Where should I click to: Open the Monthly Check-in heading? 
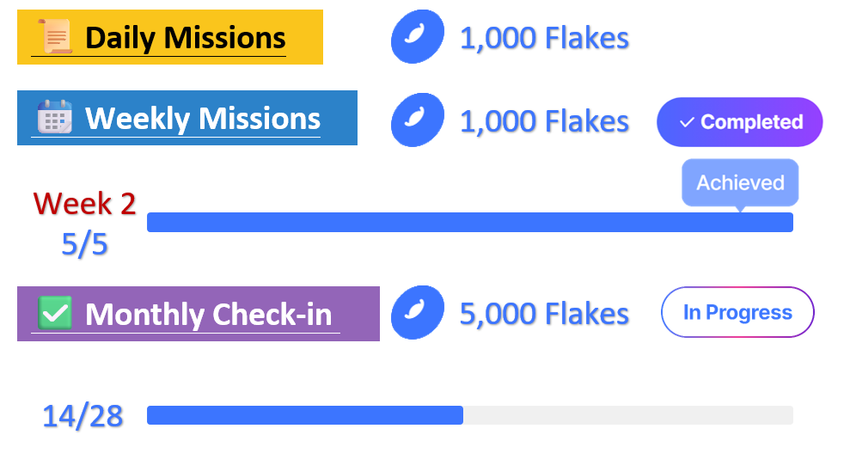coord(208,314)
